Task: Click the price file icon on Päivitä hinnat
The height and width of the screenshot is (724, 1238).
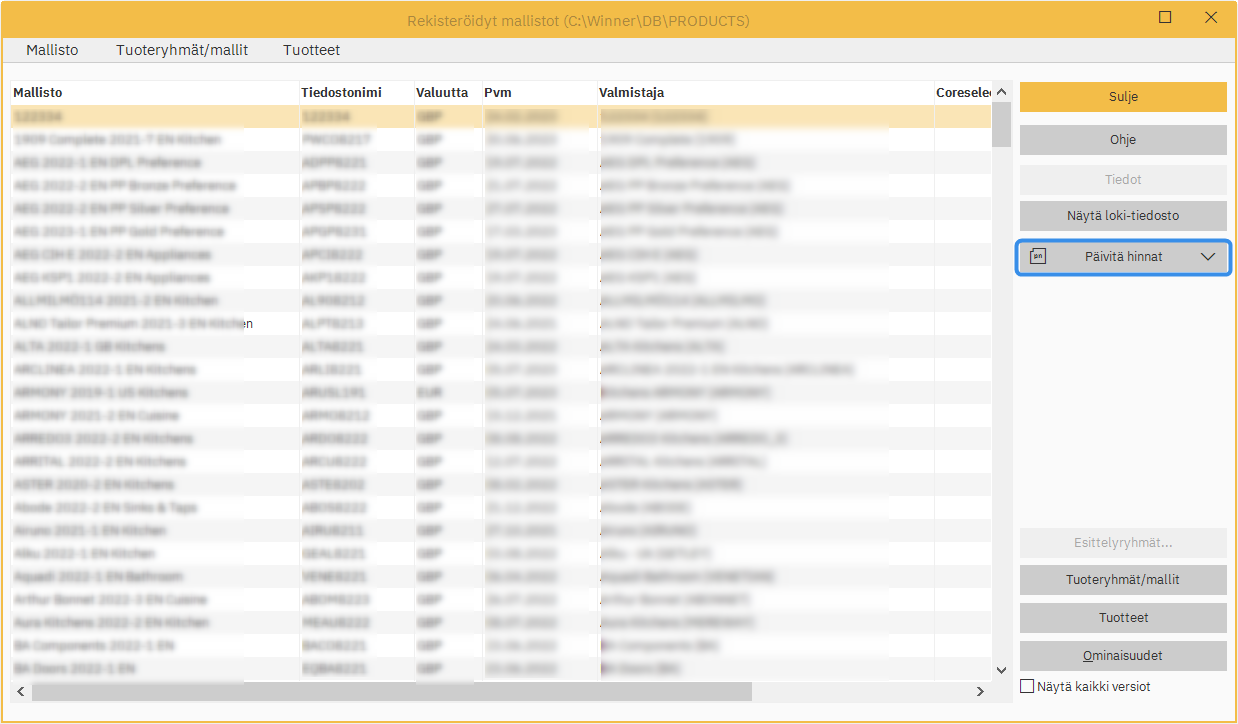Action: [1038, 257]
